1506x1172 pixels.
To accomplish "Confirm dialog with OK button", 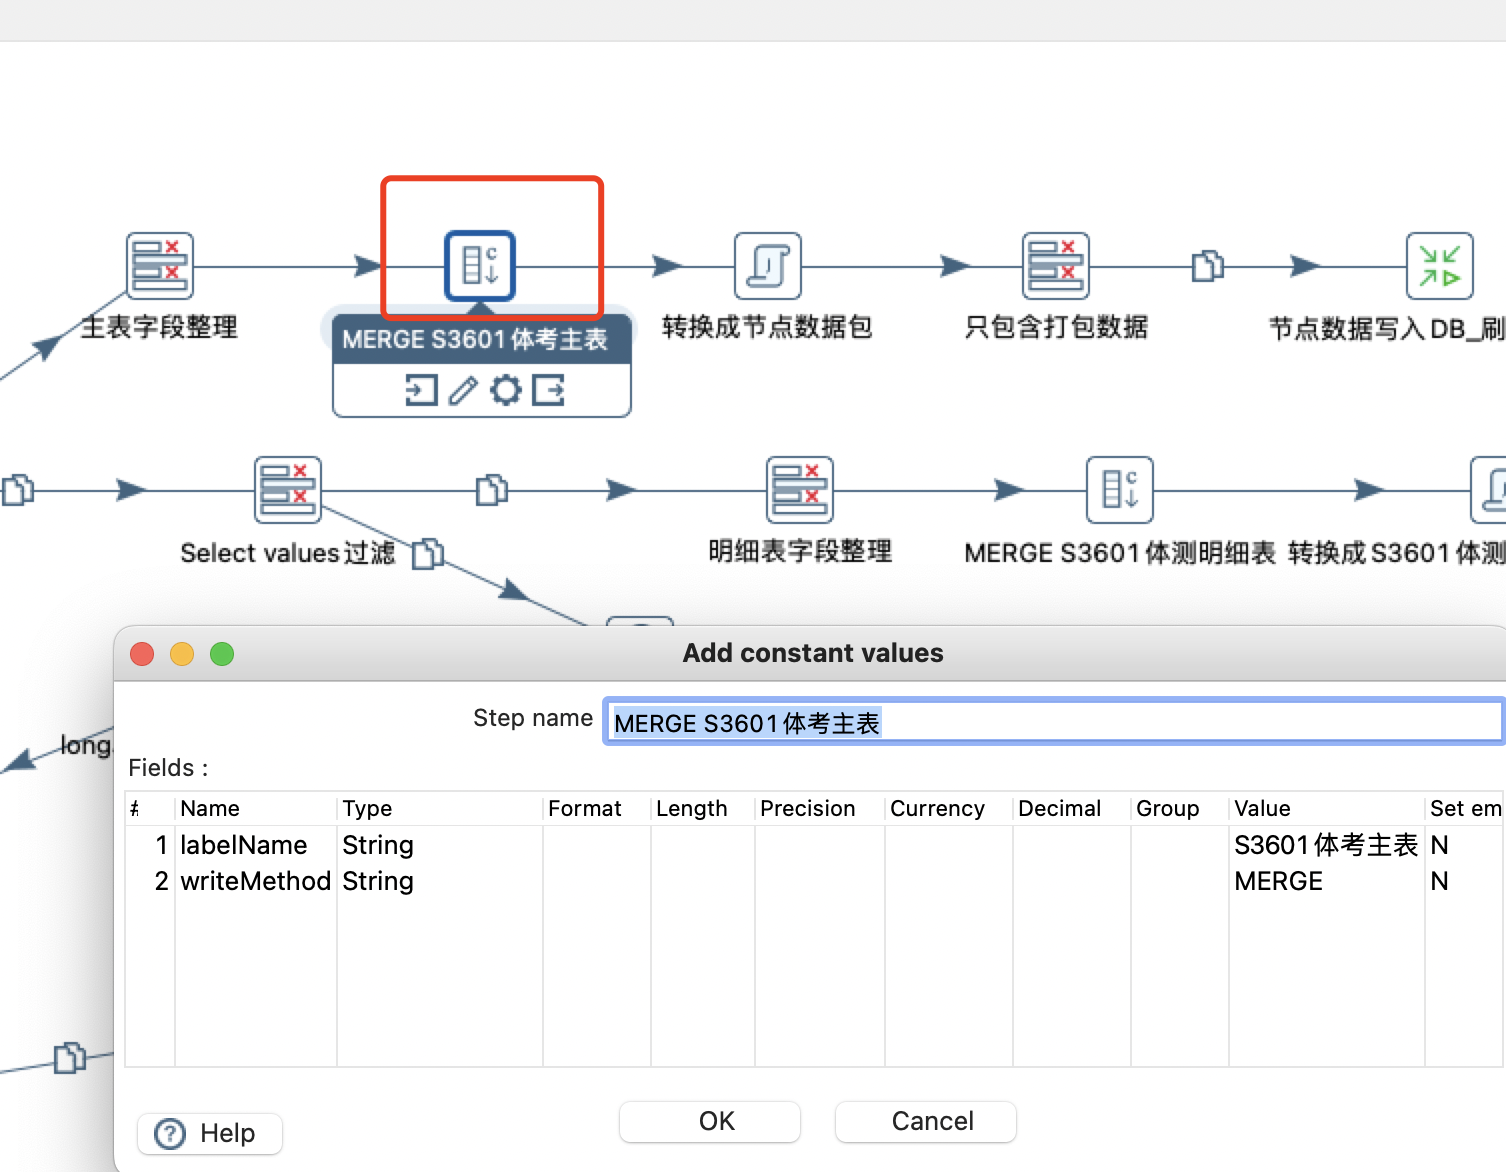I will point(710,1121).
